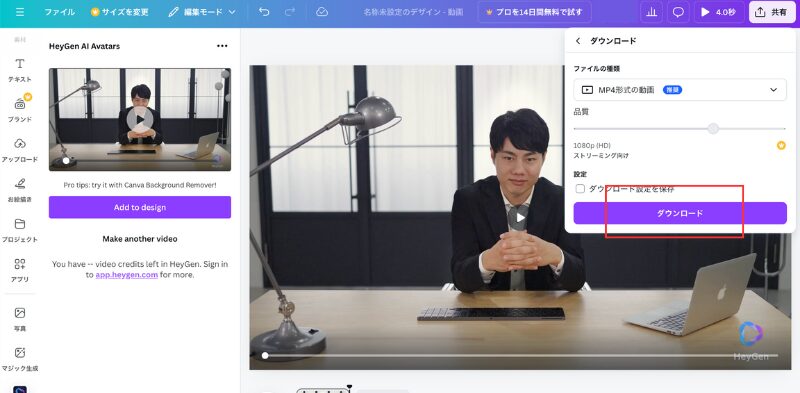The width and height of the screenshot is (800, 393).
Task: Click the preview thumbnail progress handle
Action: pyautogui.click(x=66, y=160)
